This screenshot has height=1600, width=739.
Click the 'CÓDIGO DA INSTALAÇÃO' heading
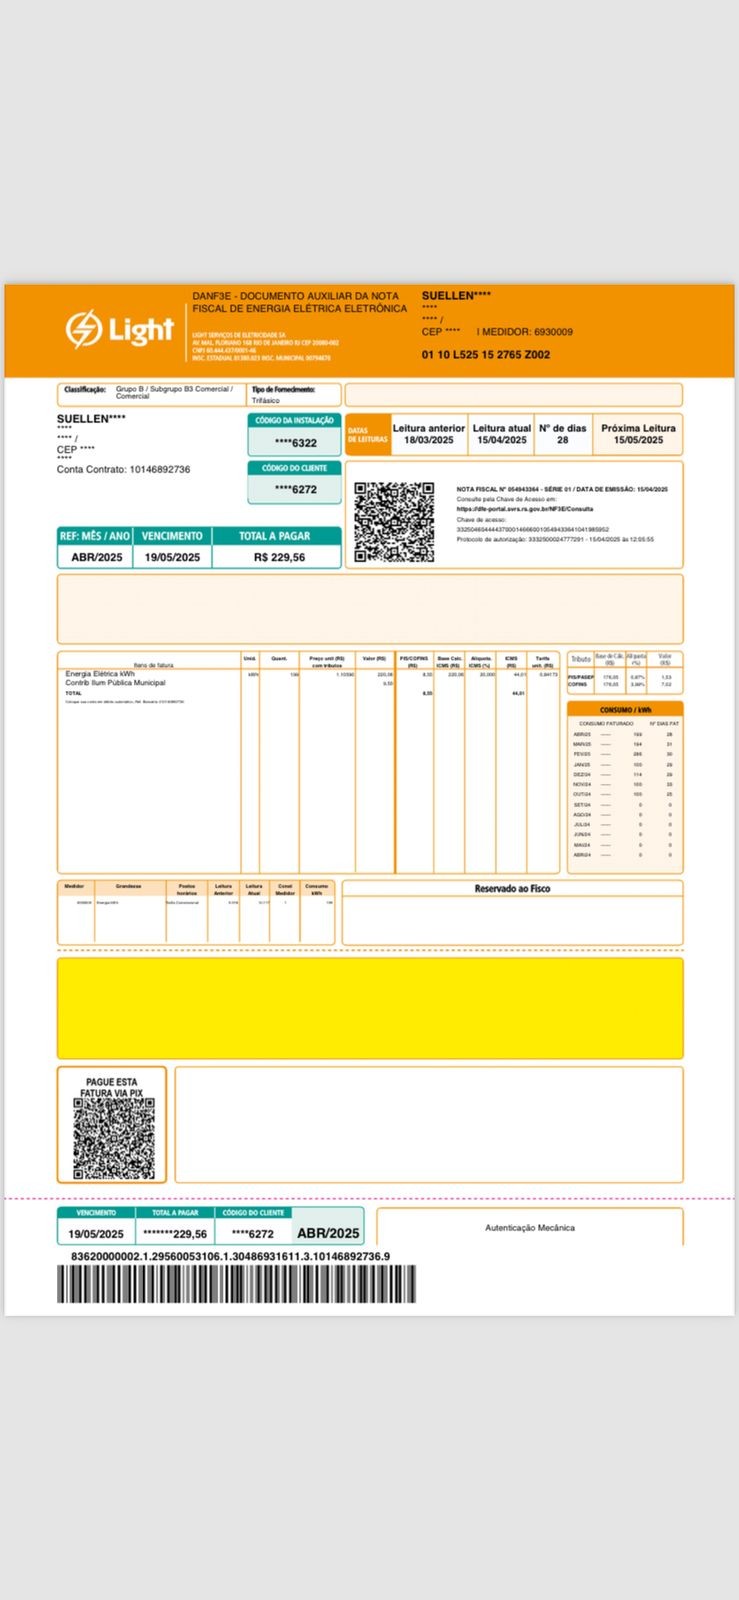(x=295, y=421)
